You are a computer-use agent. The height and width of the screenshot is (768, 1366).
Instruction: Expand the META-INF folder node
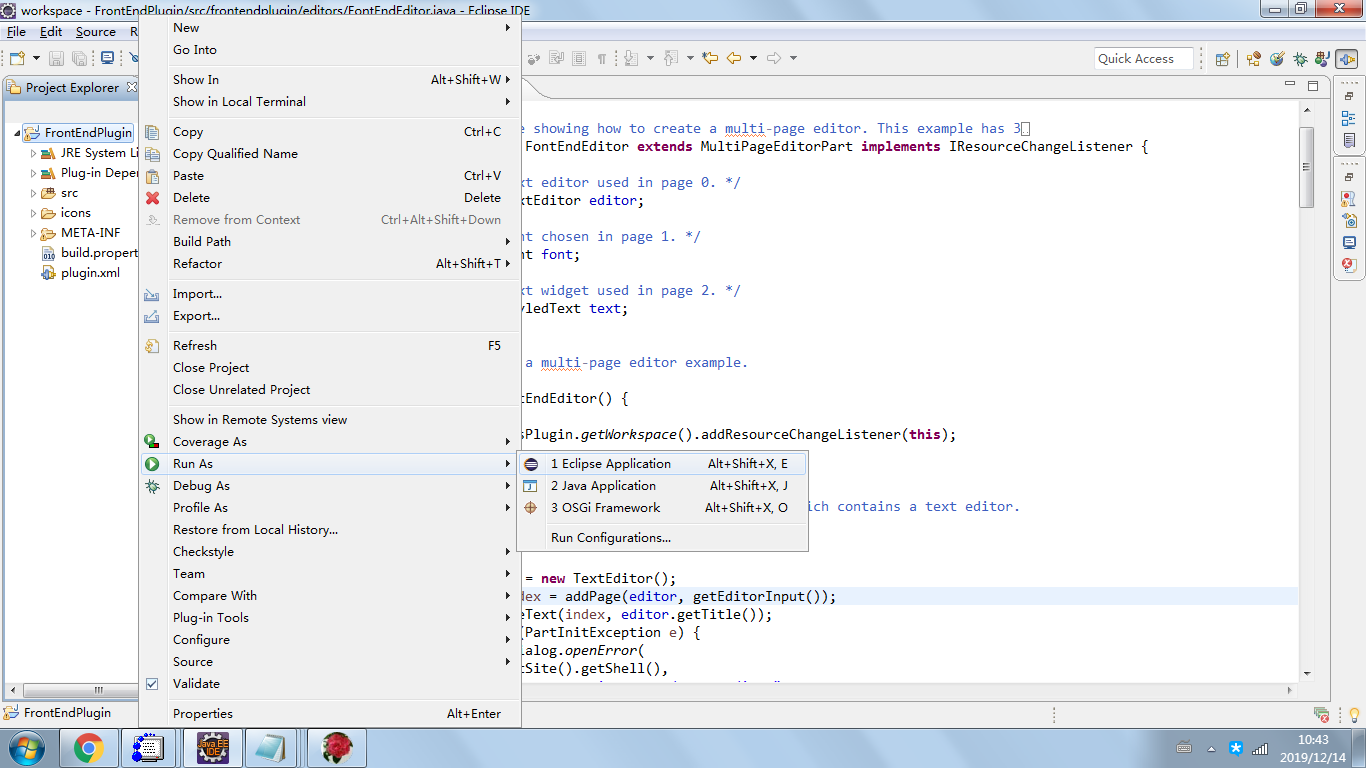(x=33, y=233)
